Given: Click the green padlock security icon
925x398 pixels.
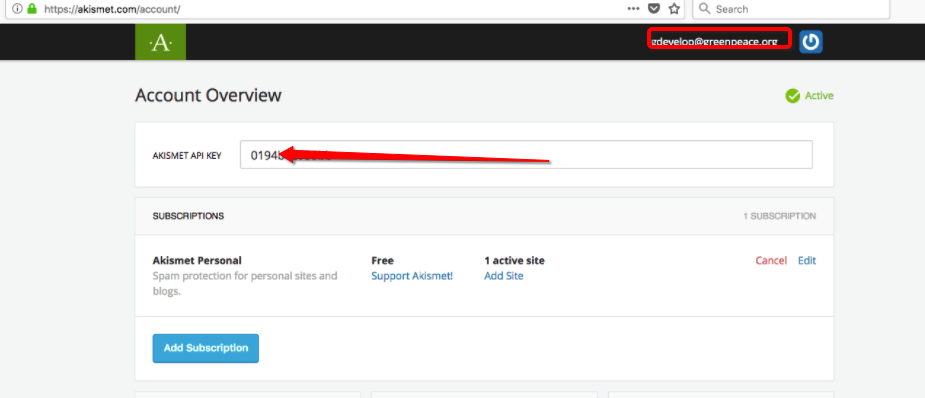Looking at the screenshot, I should (32, 9).
